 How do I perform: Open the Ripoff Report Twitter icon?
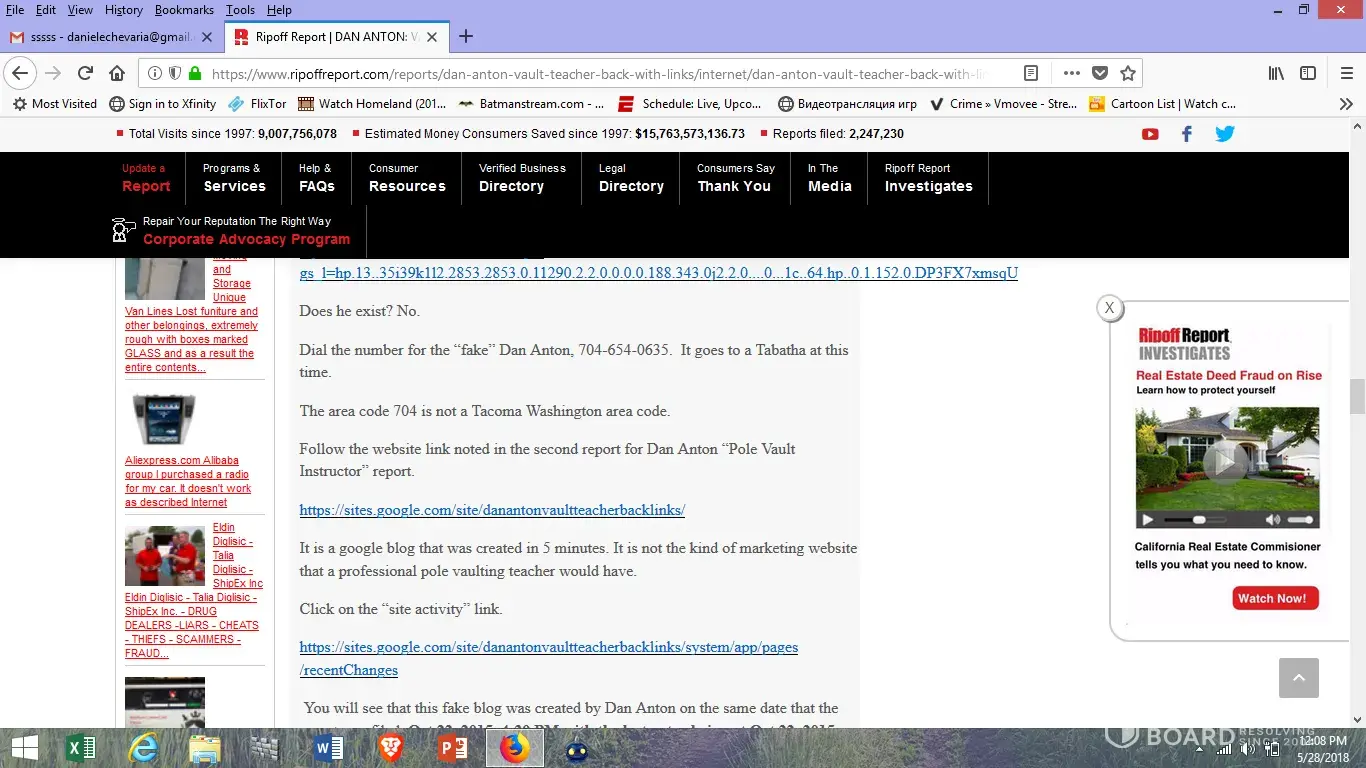(1224, 134)
